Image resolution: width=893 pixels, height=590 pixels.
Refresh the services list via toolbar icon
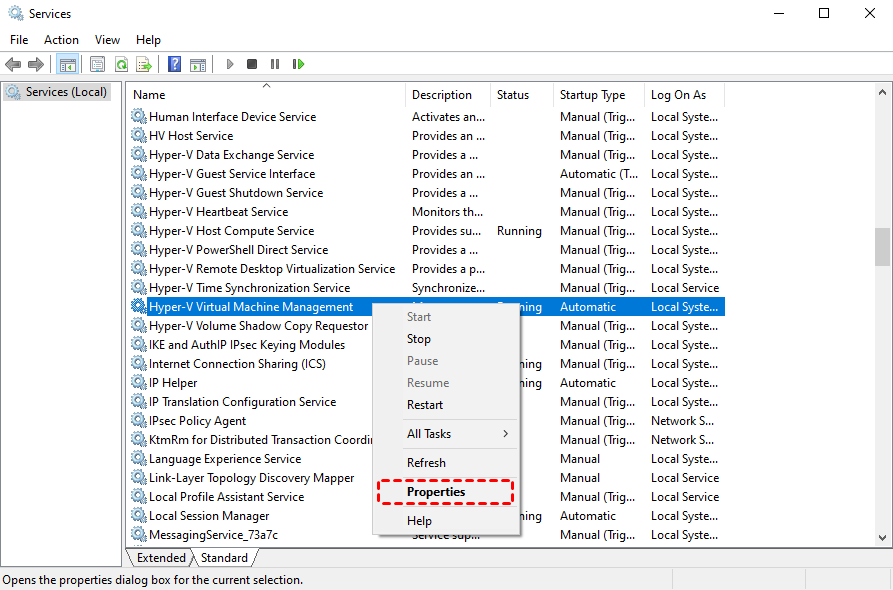point(121,63)
